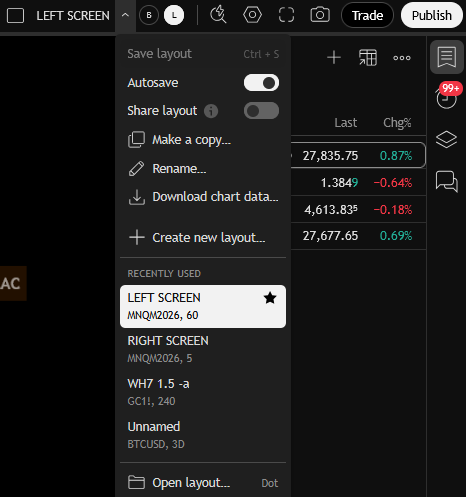Open chart settings hexagon icon
The image size is (466, 497).
[252, 15]
